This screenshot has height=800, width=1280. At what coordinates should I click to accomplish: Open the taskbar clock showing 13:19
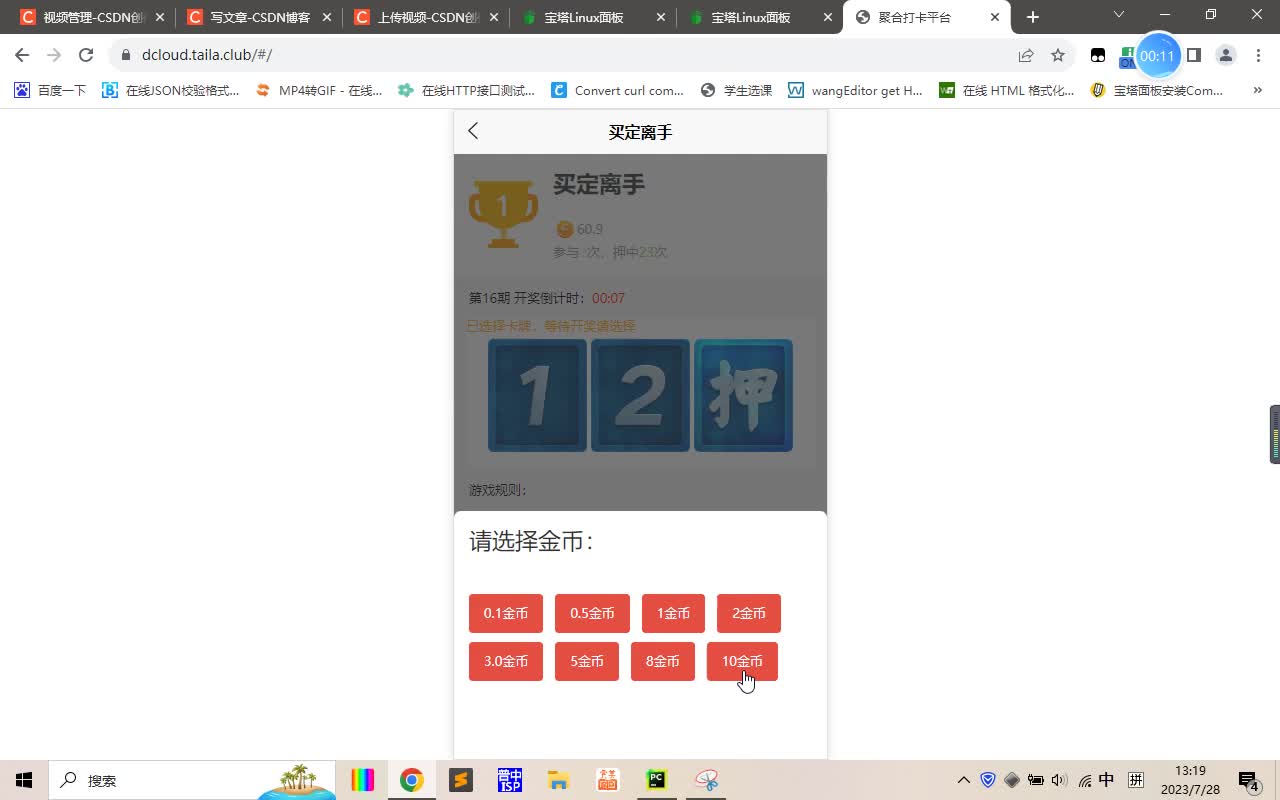(1190, 780)
